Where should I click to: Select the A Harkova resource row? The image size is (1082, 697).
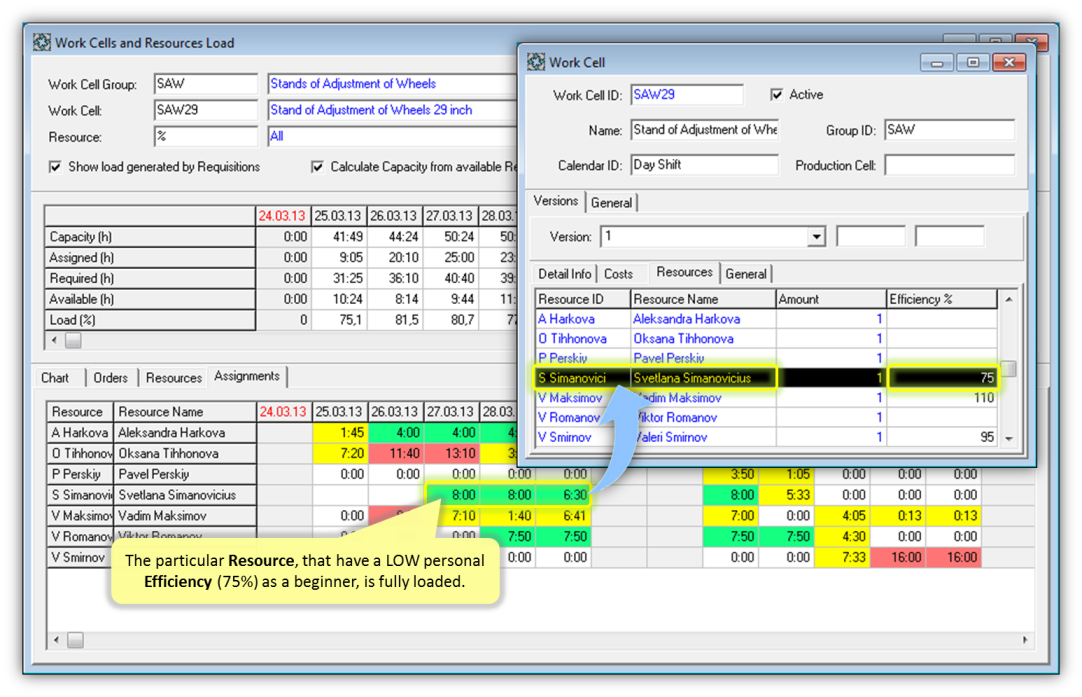(x=766, y=319)
